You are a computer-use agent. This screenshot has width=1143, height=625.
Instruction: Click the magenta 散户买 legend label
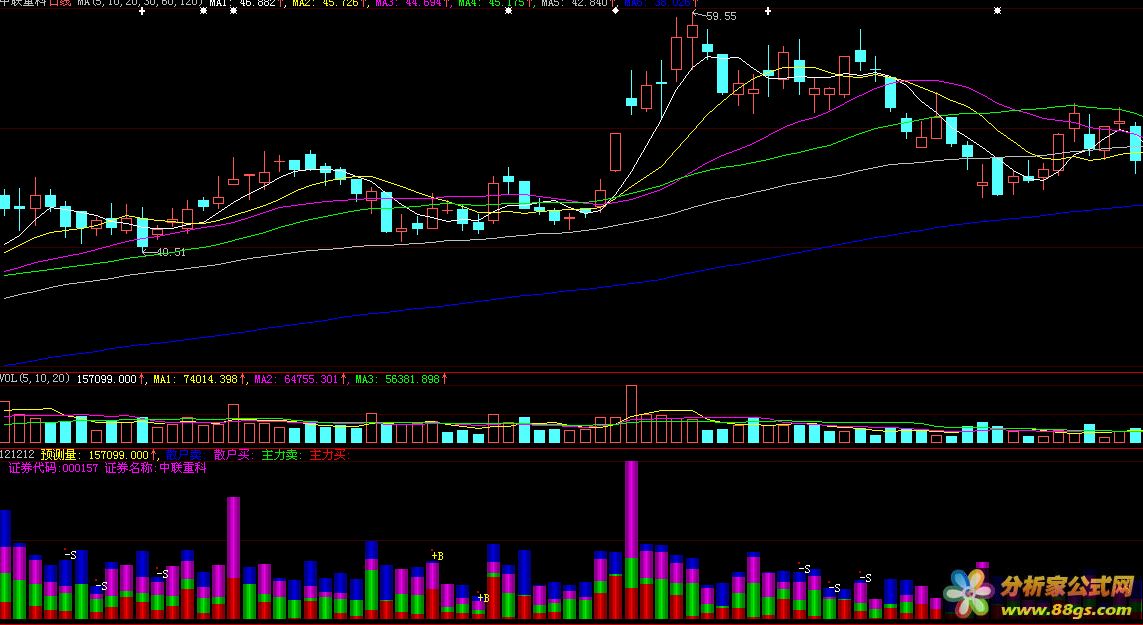[x=233, y=455]
